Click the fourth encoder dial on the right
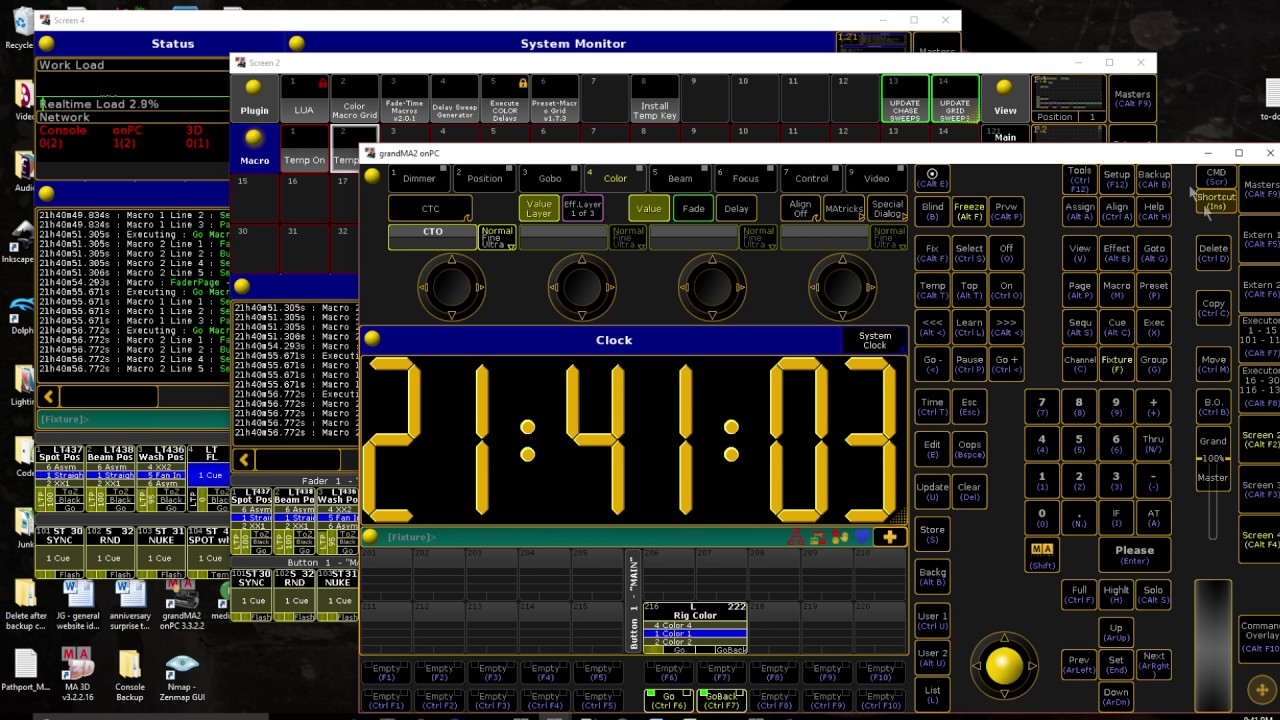1280x720 pixels. pyautogui.click(x=842, y=288)
